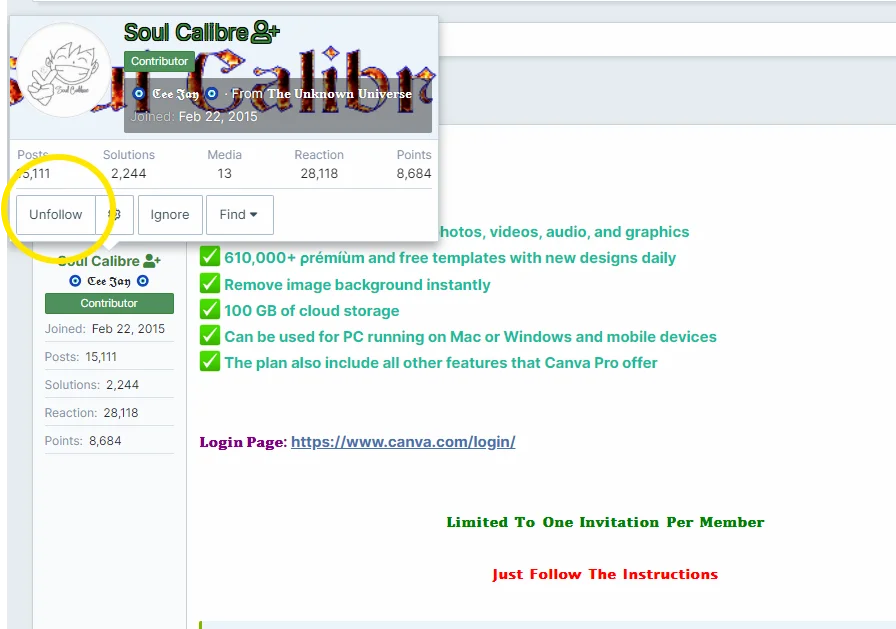This screenshot has height=629, width=896.
Task: Click Cee Jay user title in sidebar
Action: point(109,281)
